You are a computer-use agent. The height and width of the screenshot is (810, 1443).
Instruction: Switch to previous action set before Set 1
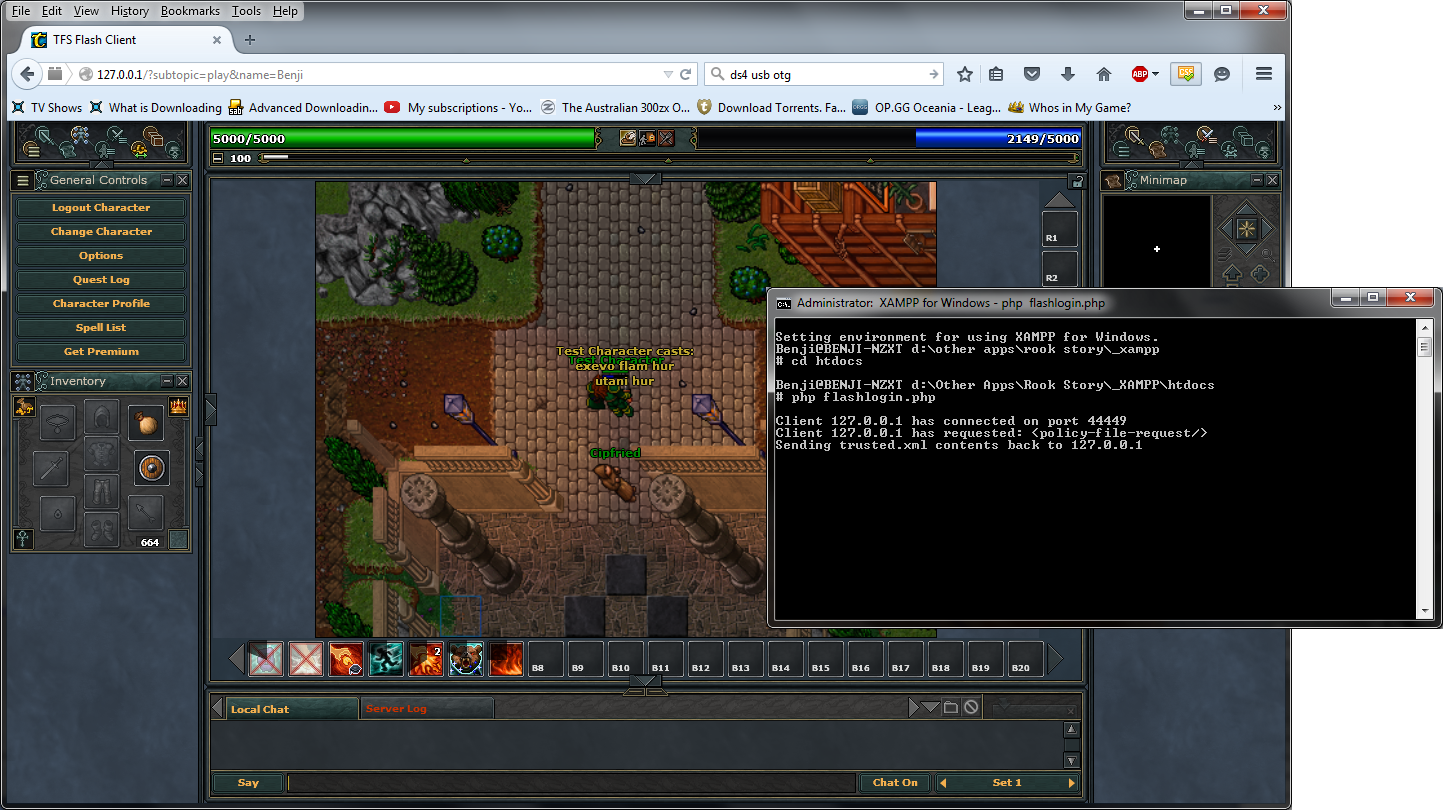coord(943,783)
